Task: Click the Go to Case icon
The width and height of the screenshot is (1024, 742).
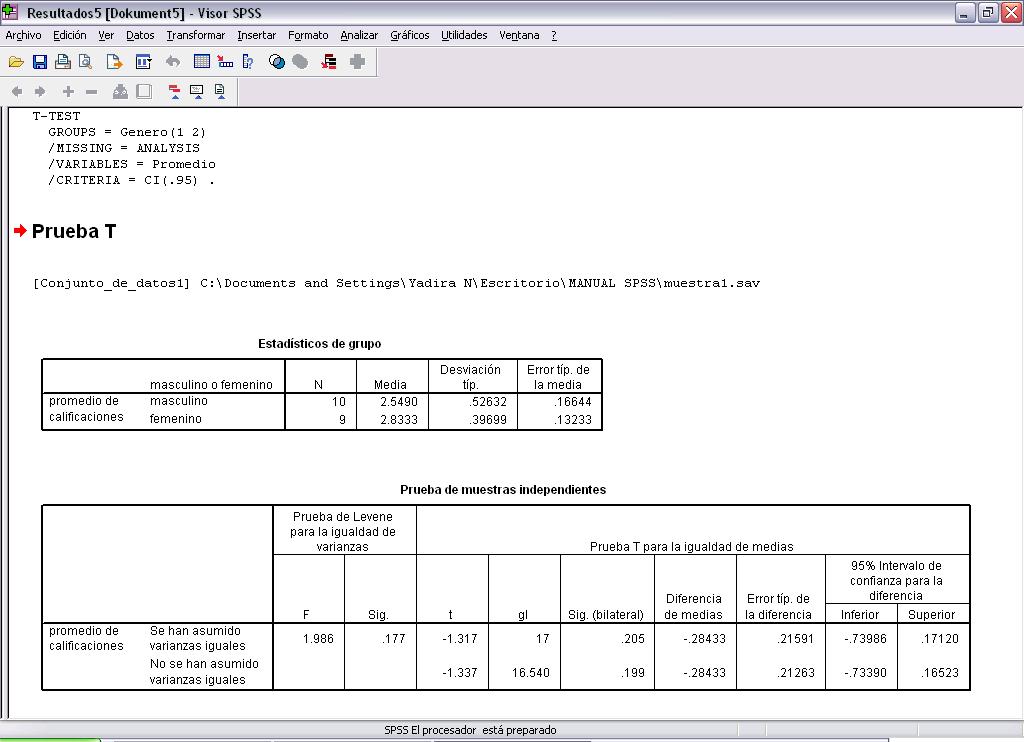Action: 225,62
